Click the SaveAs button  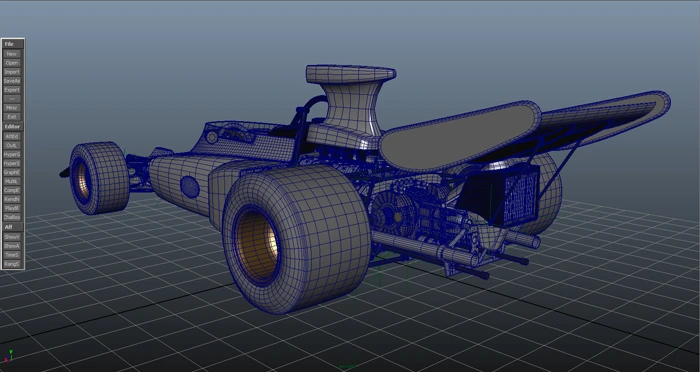pos(12,81)
